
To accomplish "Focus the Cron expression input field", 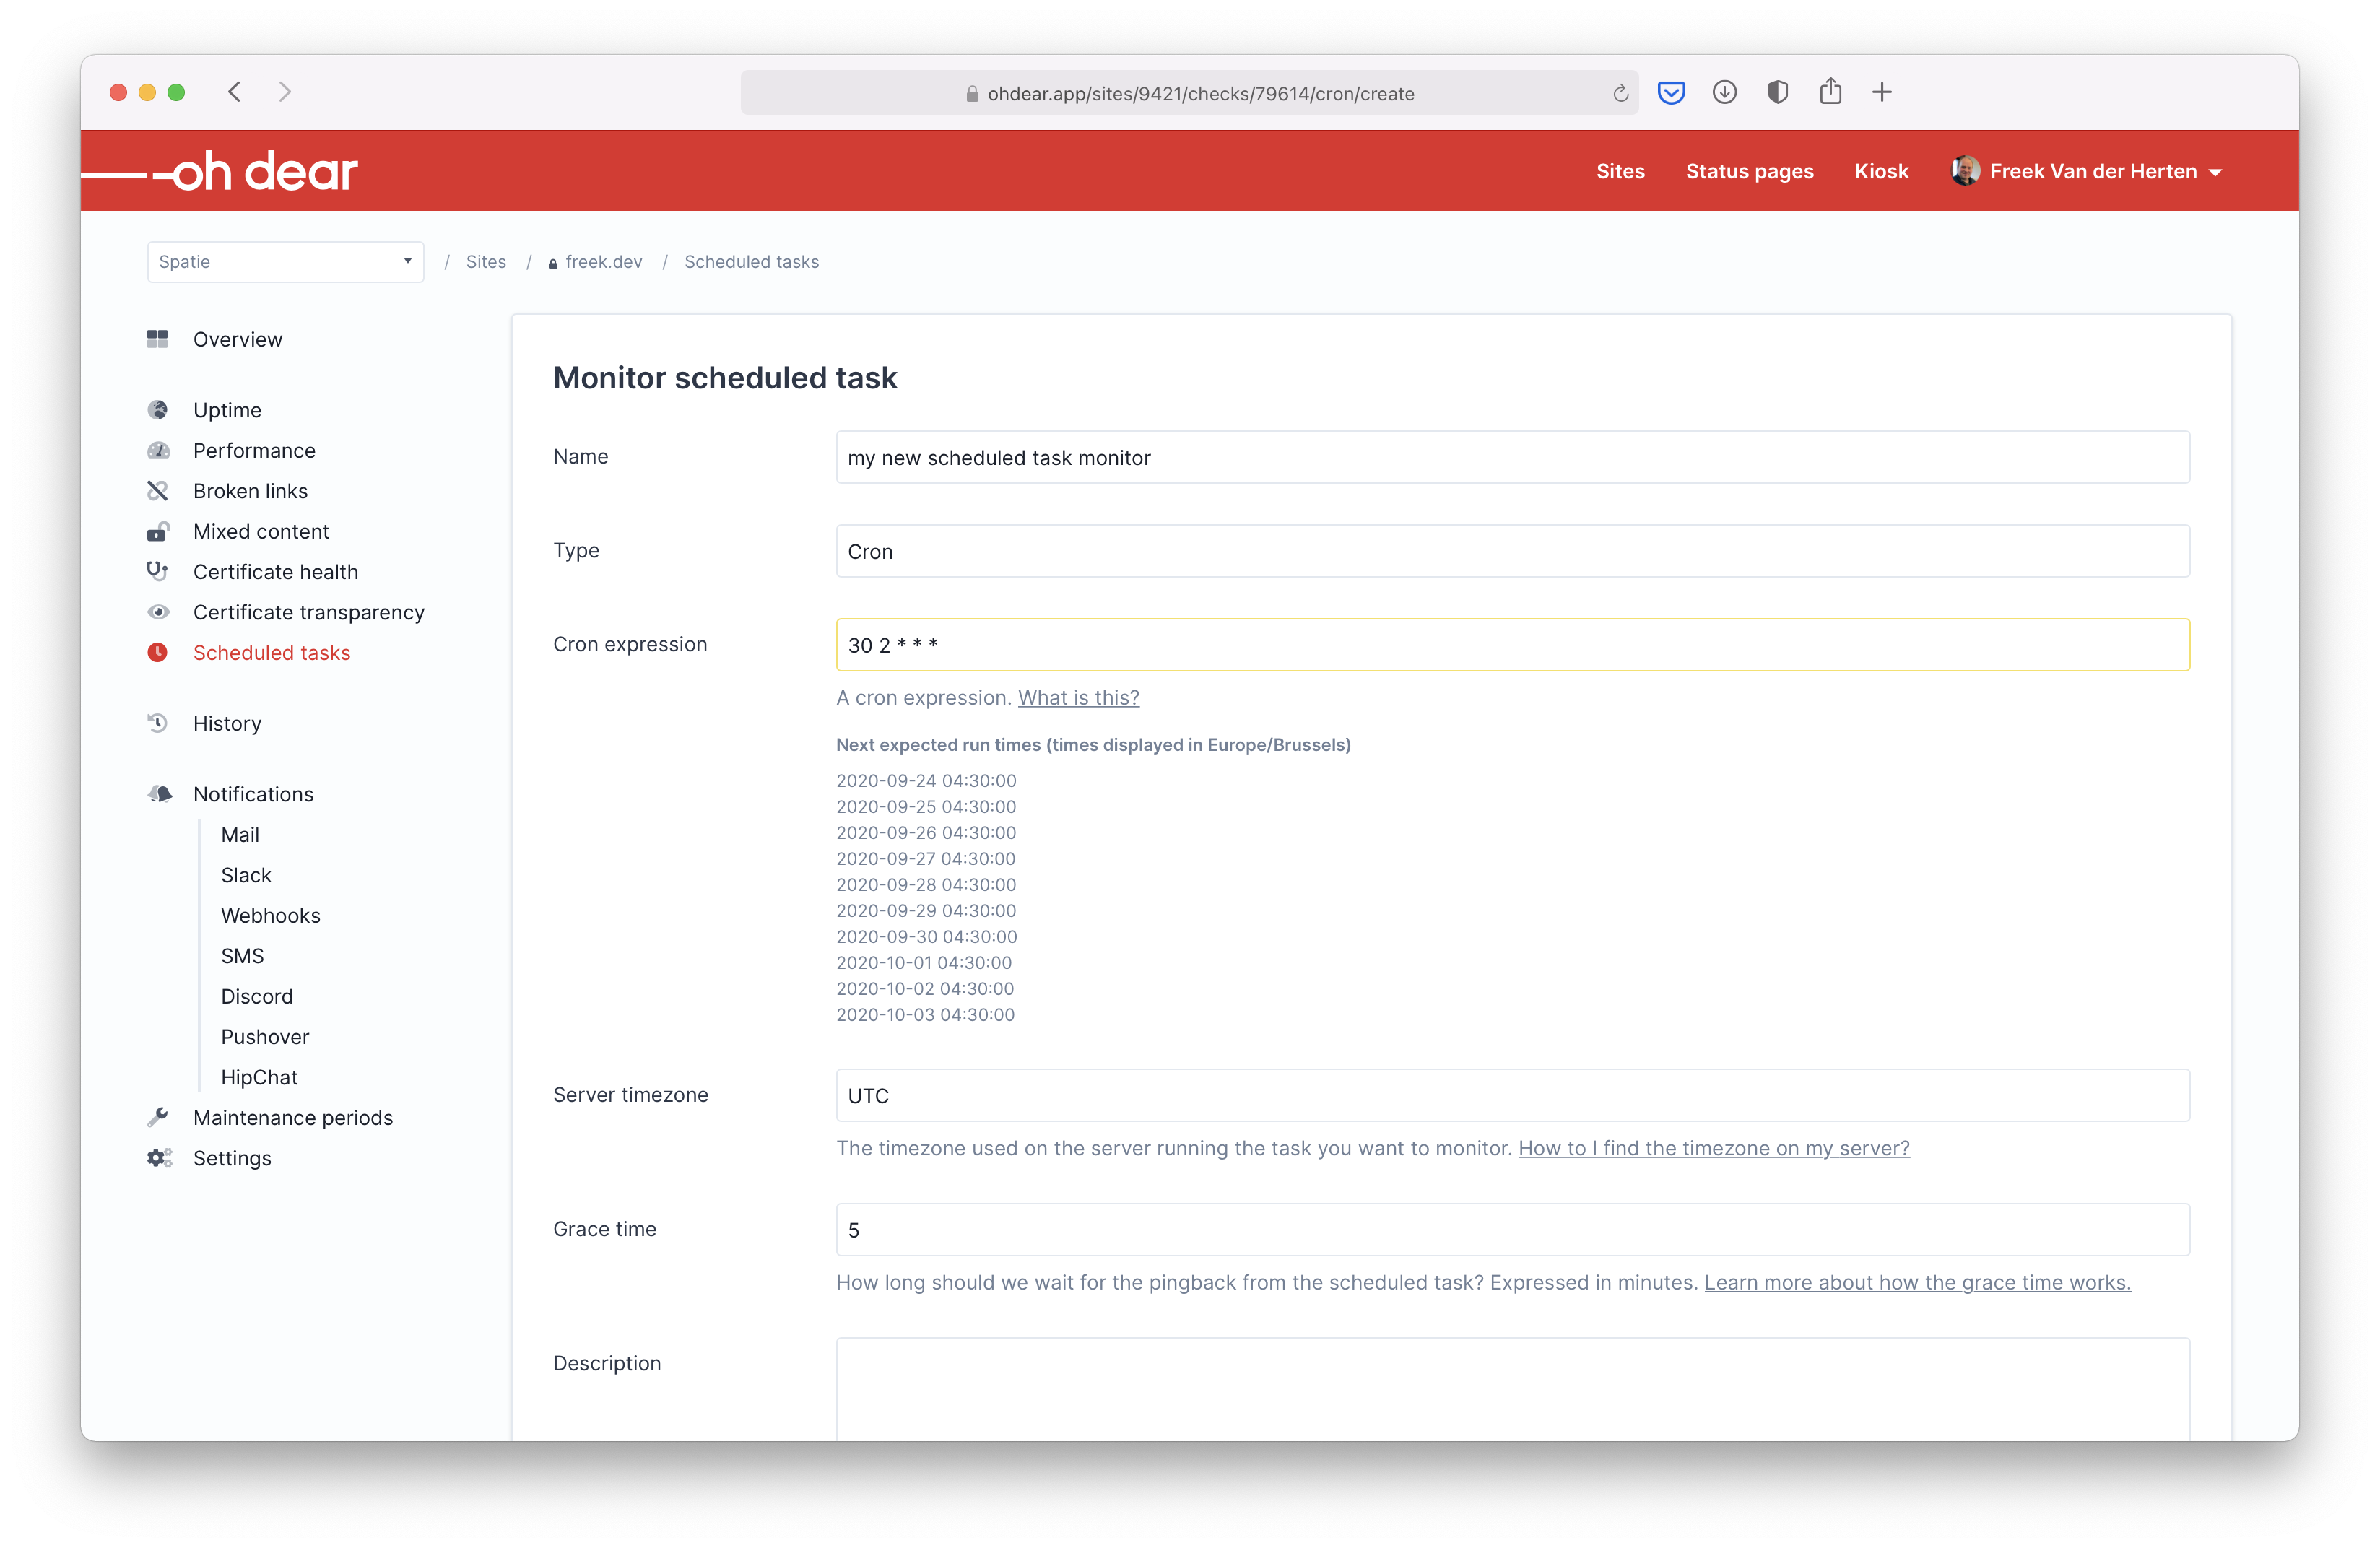I will point(1512,644).
